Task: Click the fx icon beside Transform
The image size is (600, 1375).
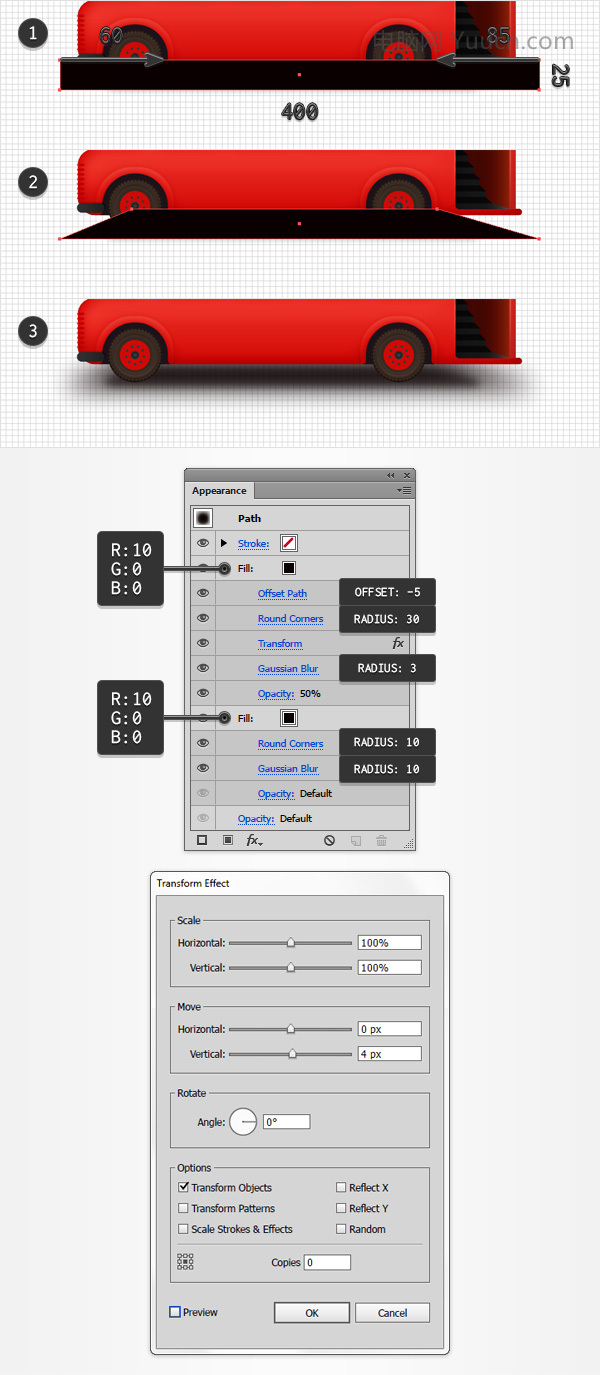Action: point(398,643)
